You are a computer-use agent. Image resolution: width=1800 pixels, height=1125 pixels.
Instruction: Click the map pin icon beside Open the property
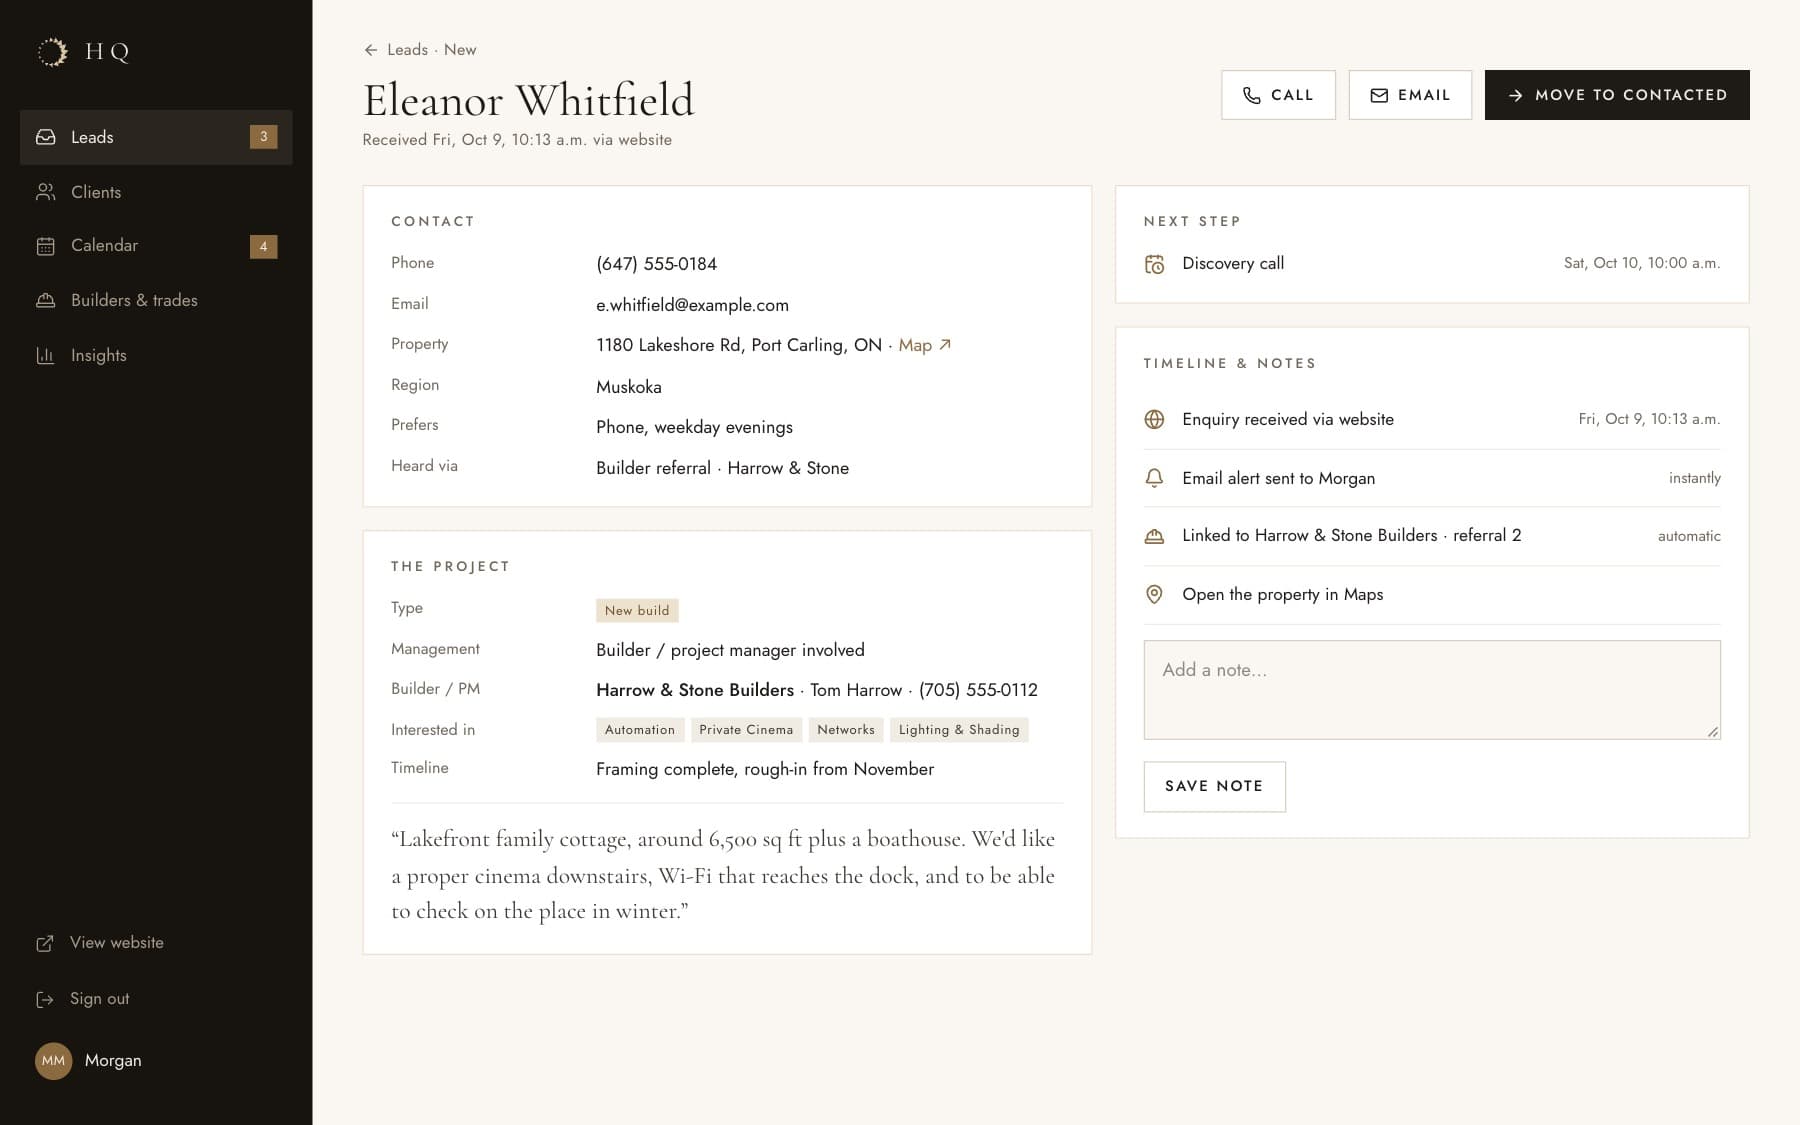1154,594
